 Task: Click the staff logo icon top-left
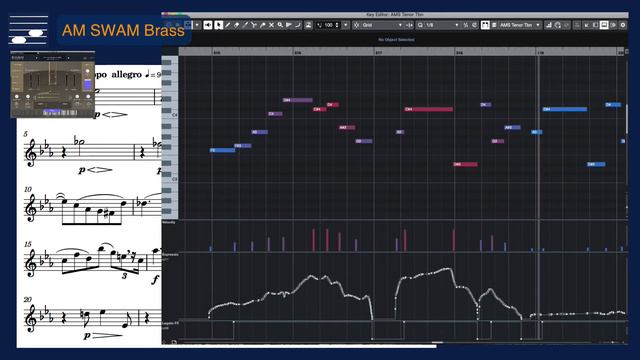[x=29, y=30]
